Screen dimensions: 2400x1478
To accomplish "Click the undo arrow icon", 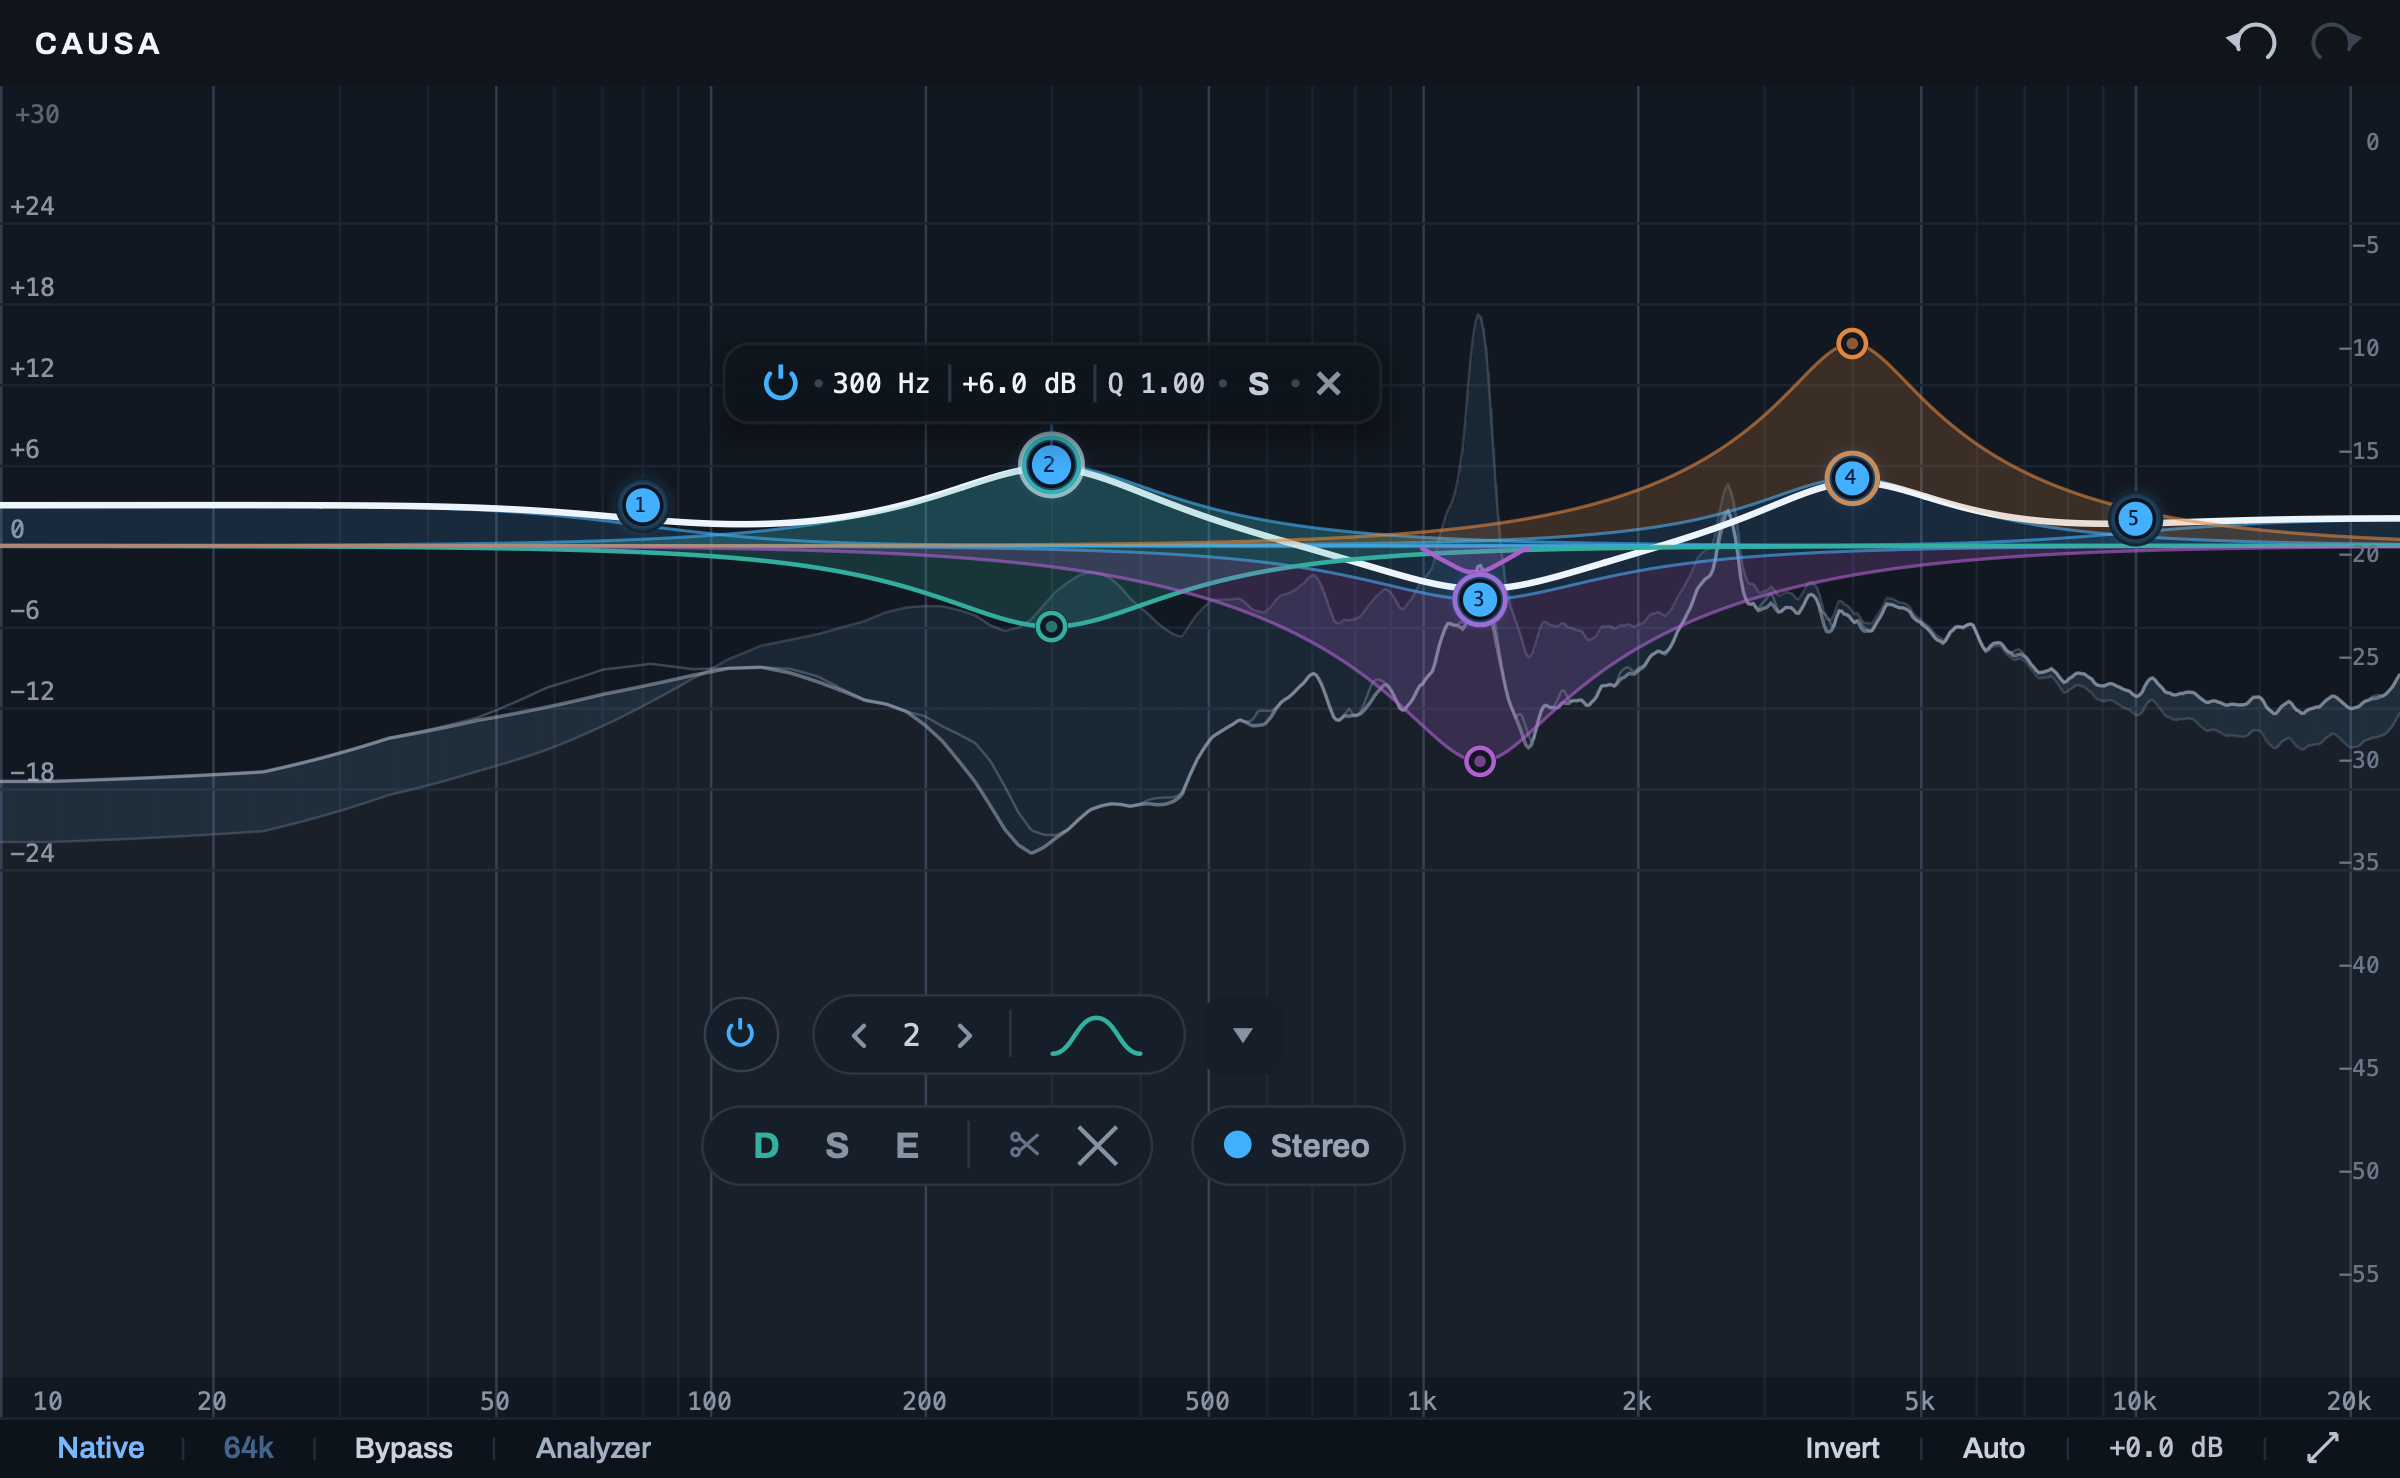I will (x=2251, y=42).
